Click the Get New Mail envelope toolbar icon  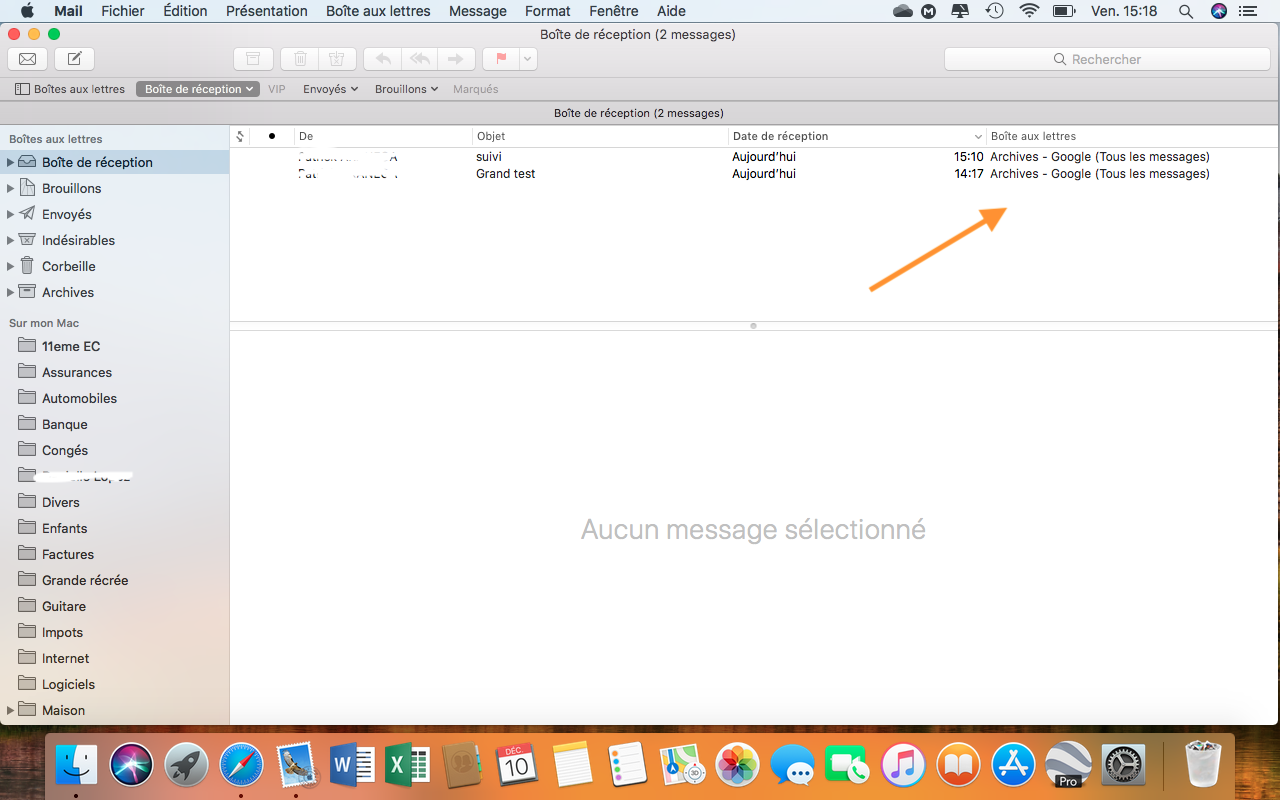tap(28, 59)
